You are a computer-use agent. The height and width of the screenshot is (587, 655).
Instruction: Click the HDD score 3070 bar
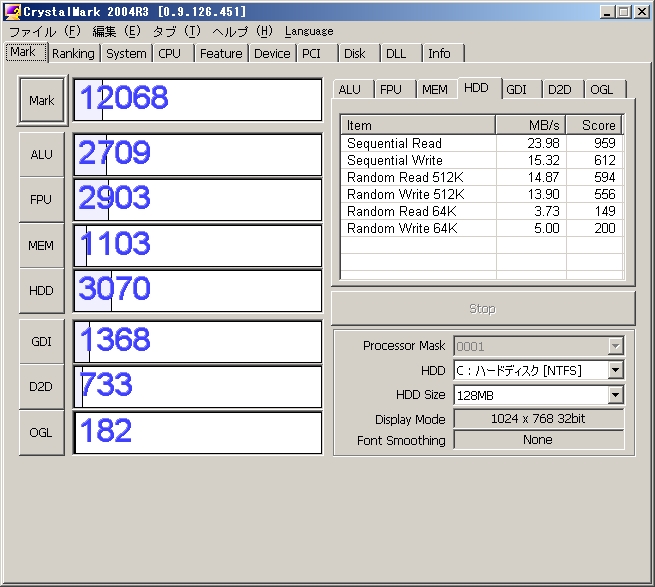(198, 291)
